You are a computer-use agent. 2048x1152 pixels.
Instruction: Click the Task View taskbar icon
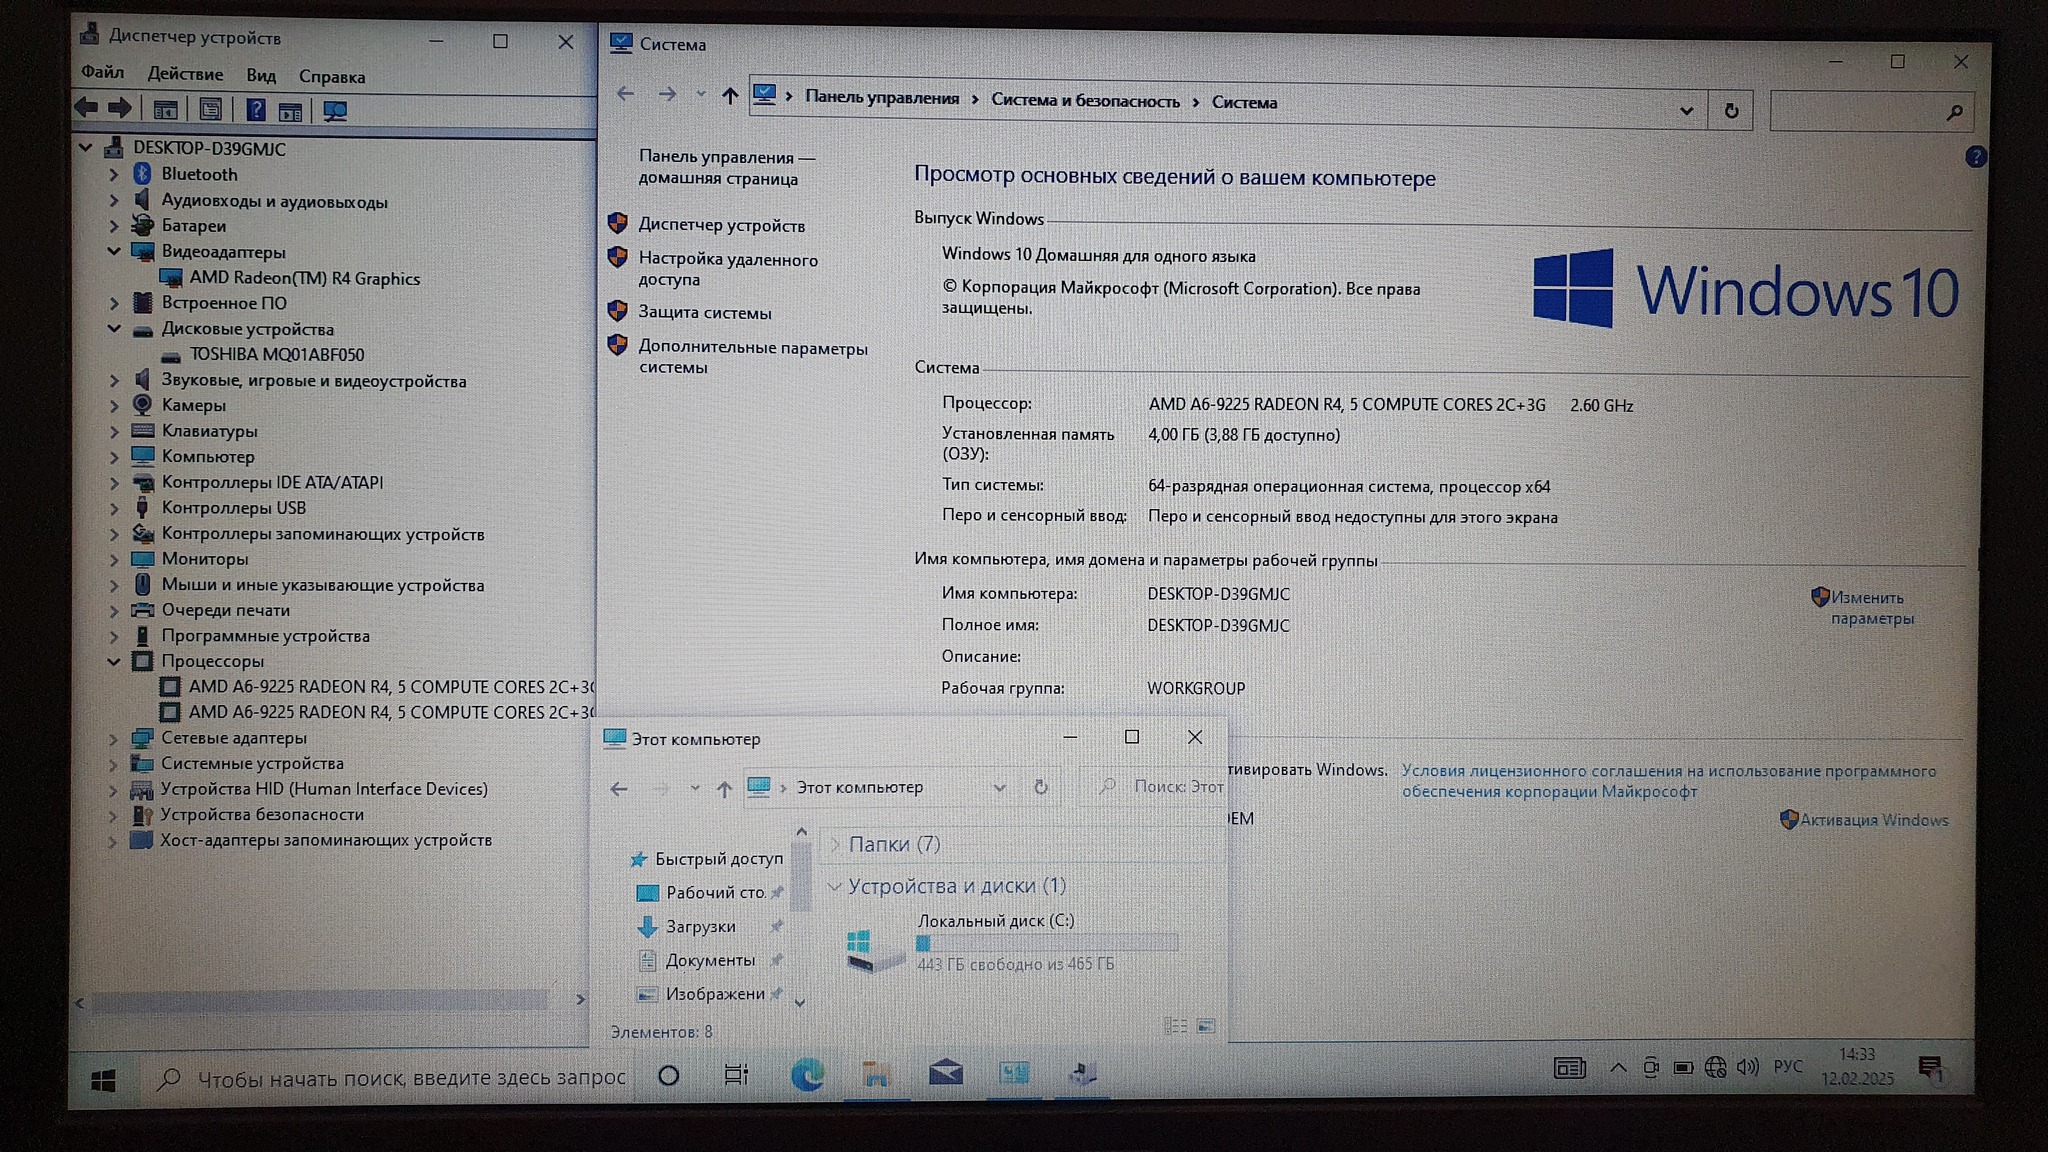736,1075
